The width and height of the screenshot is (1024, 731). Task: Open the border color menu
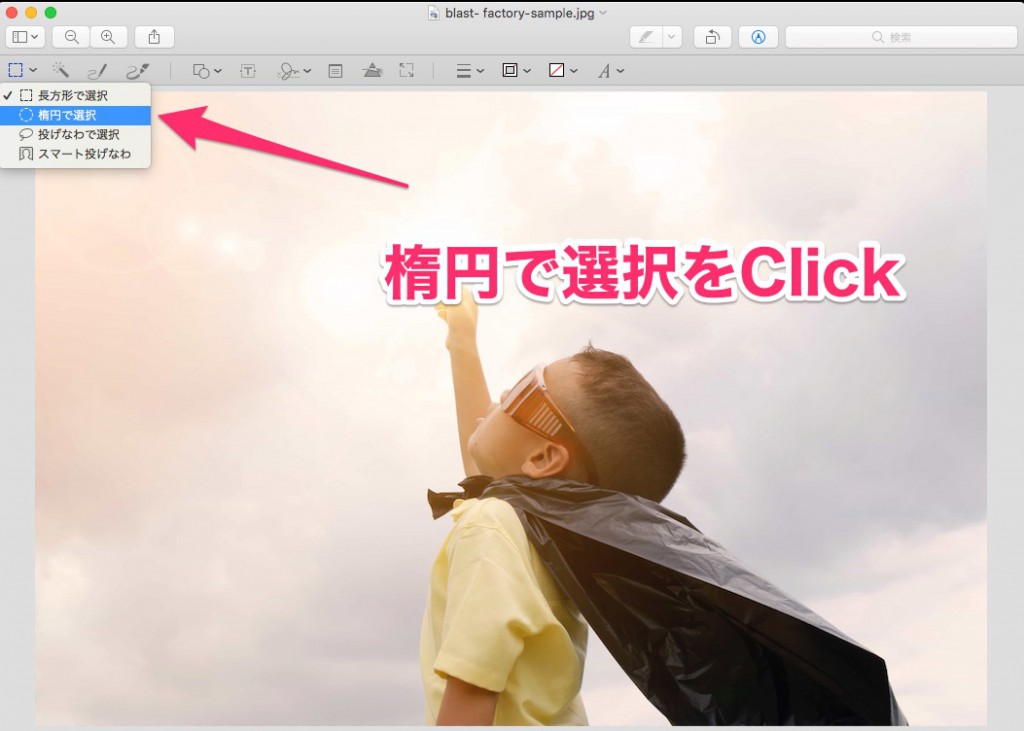tap(516, 71)
